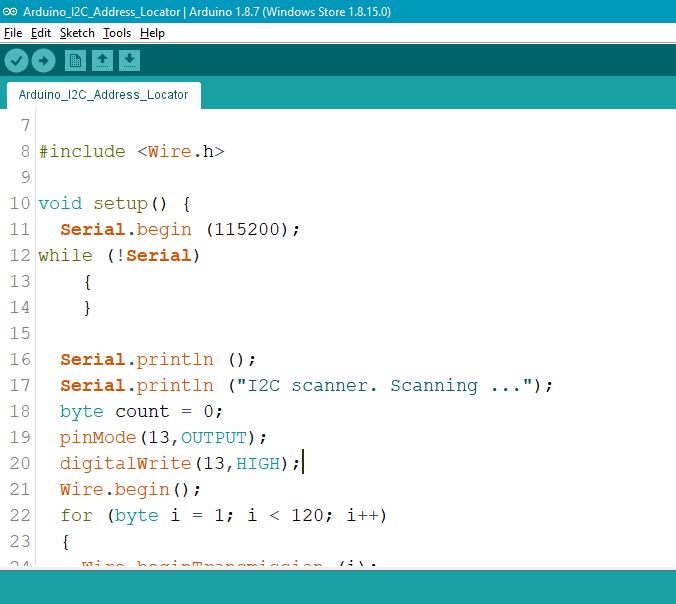Click the Verify checkmark button
This screenshot has height=604, width=676.
(x=16, y=60)
